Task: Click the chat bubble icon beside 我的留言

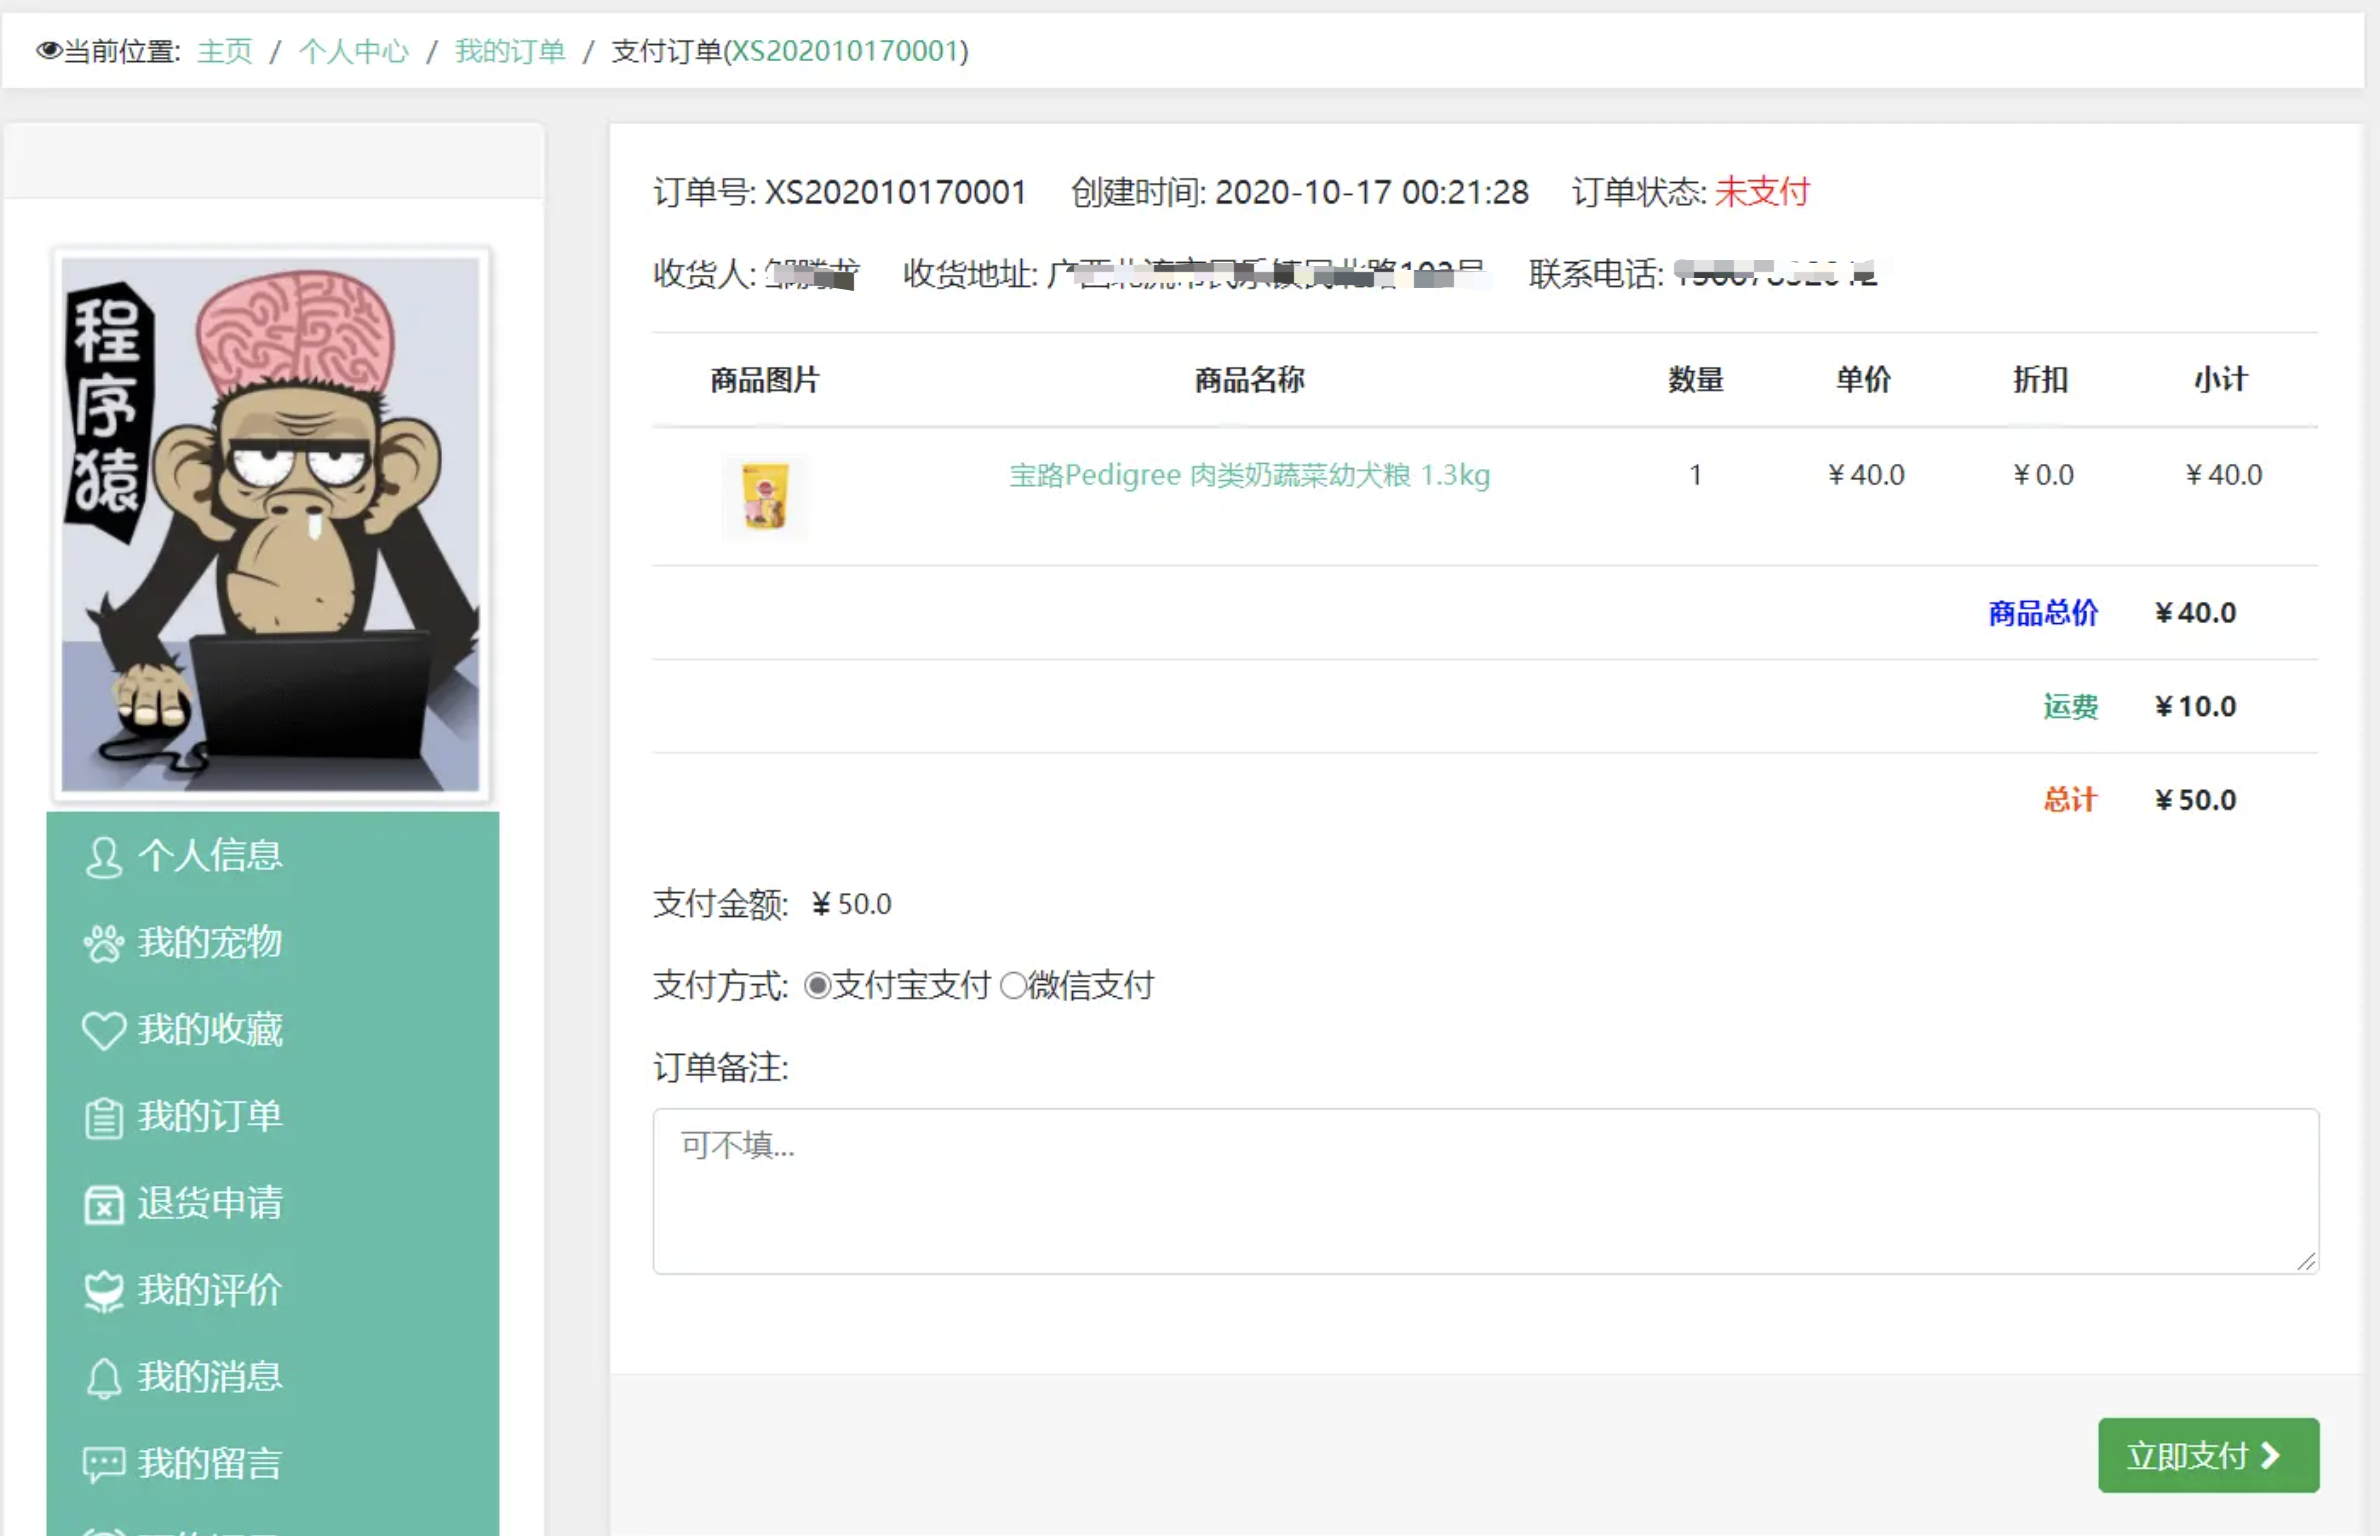Action: pyautogui.click(x=104, y=1465)
